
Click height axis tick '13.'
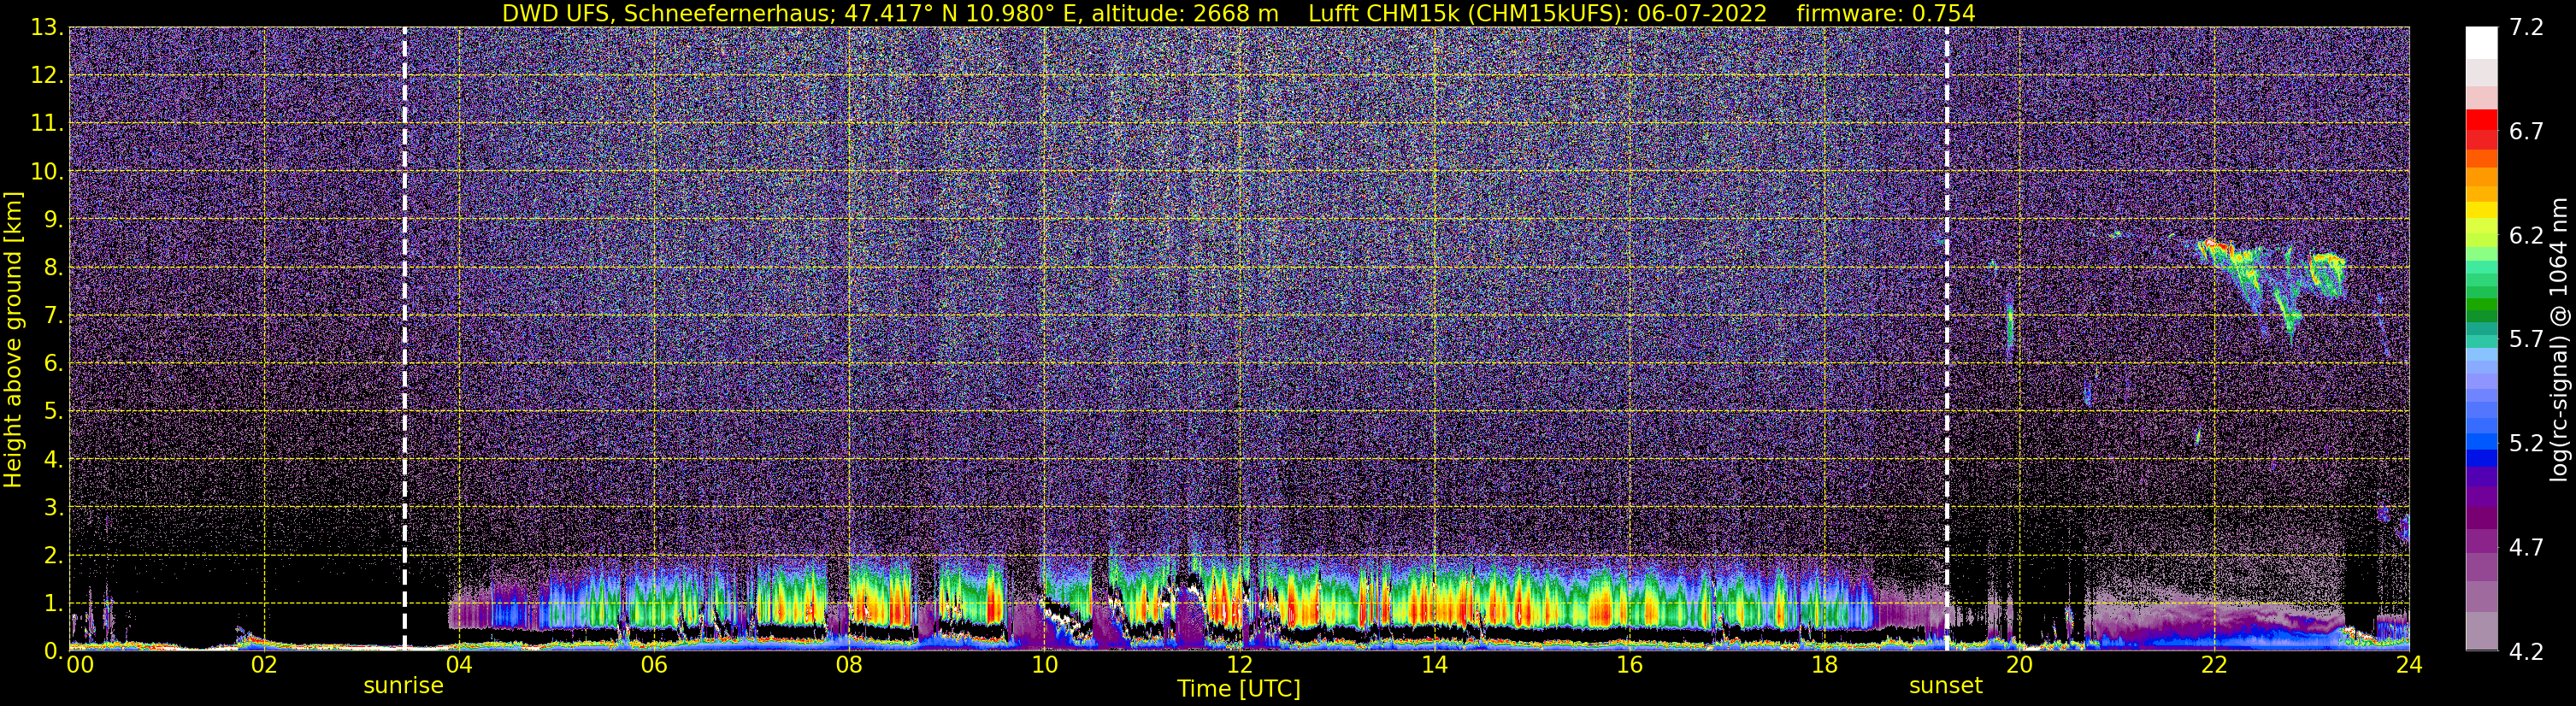[x=46, y=27]
